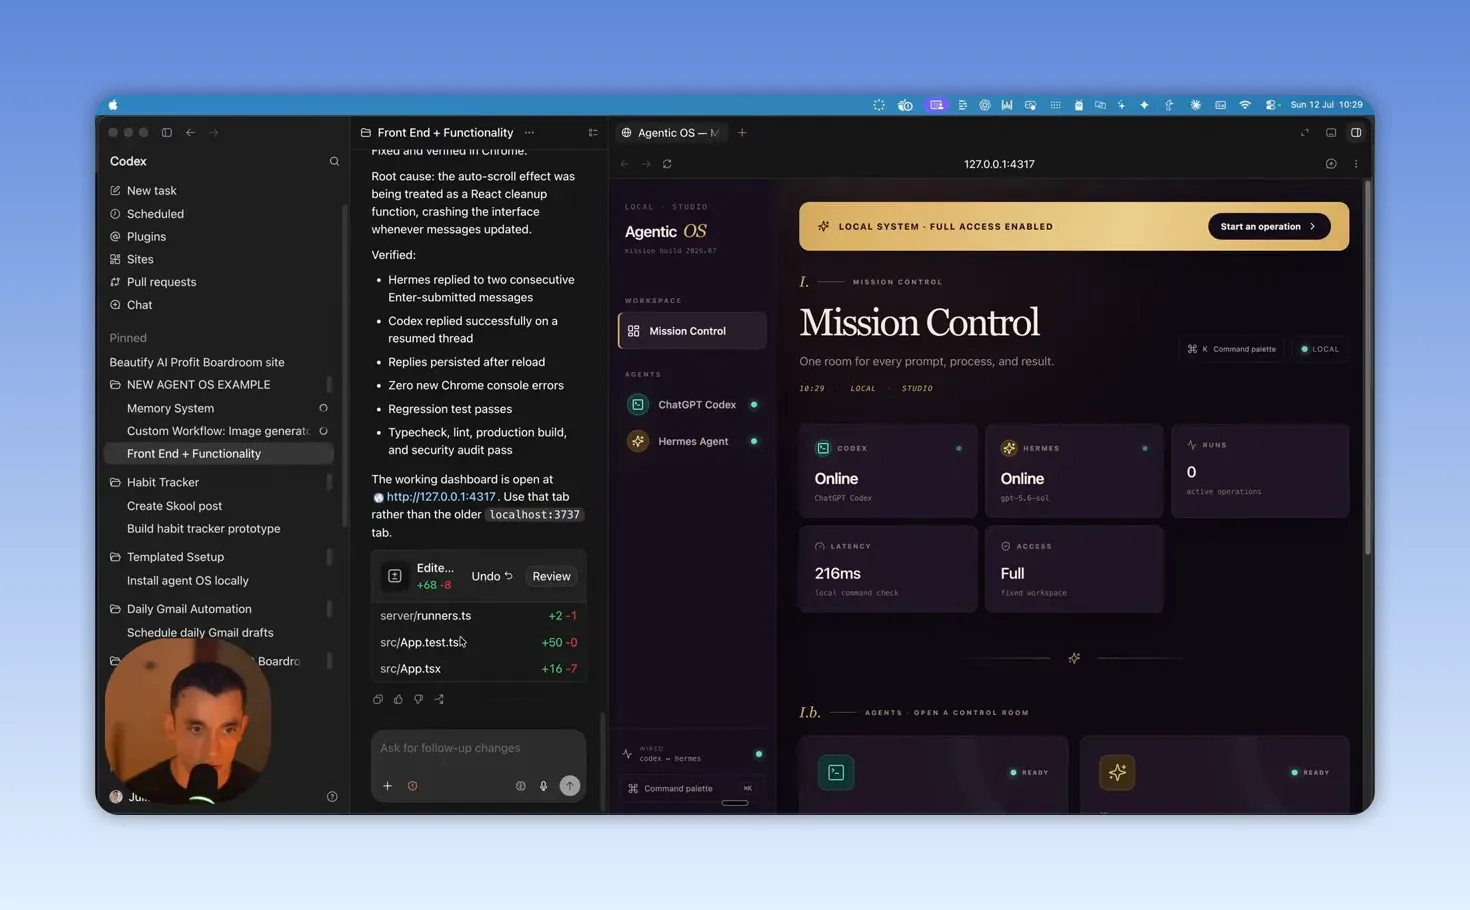
Task: Start voice dictation with microphone icon
Action: [543, 786]
